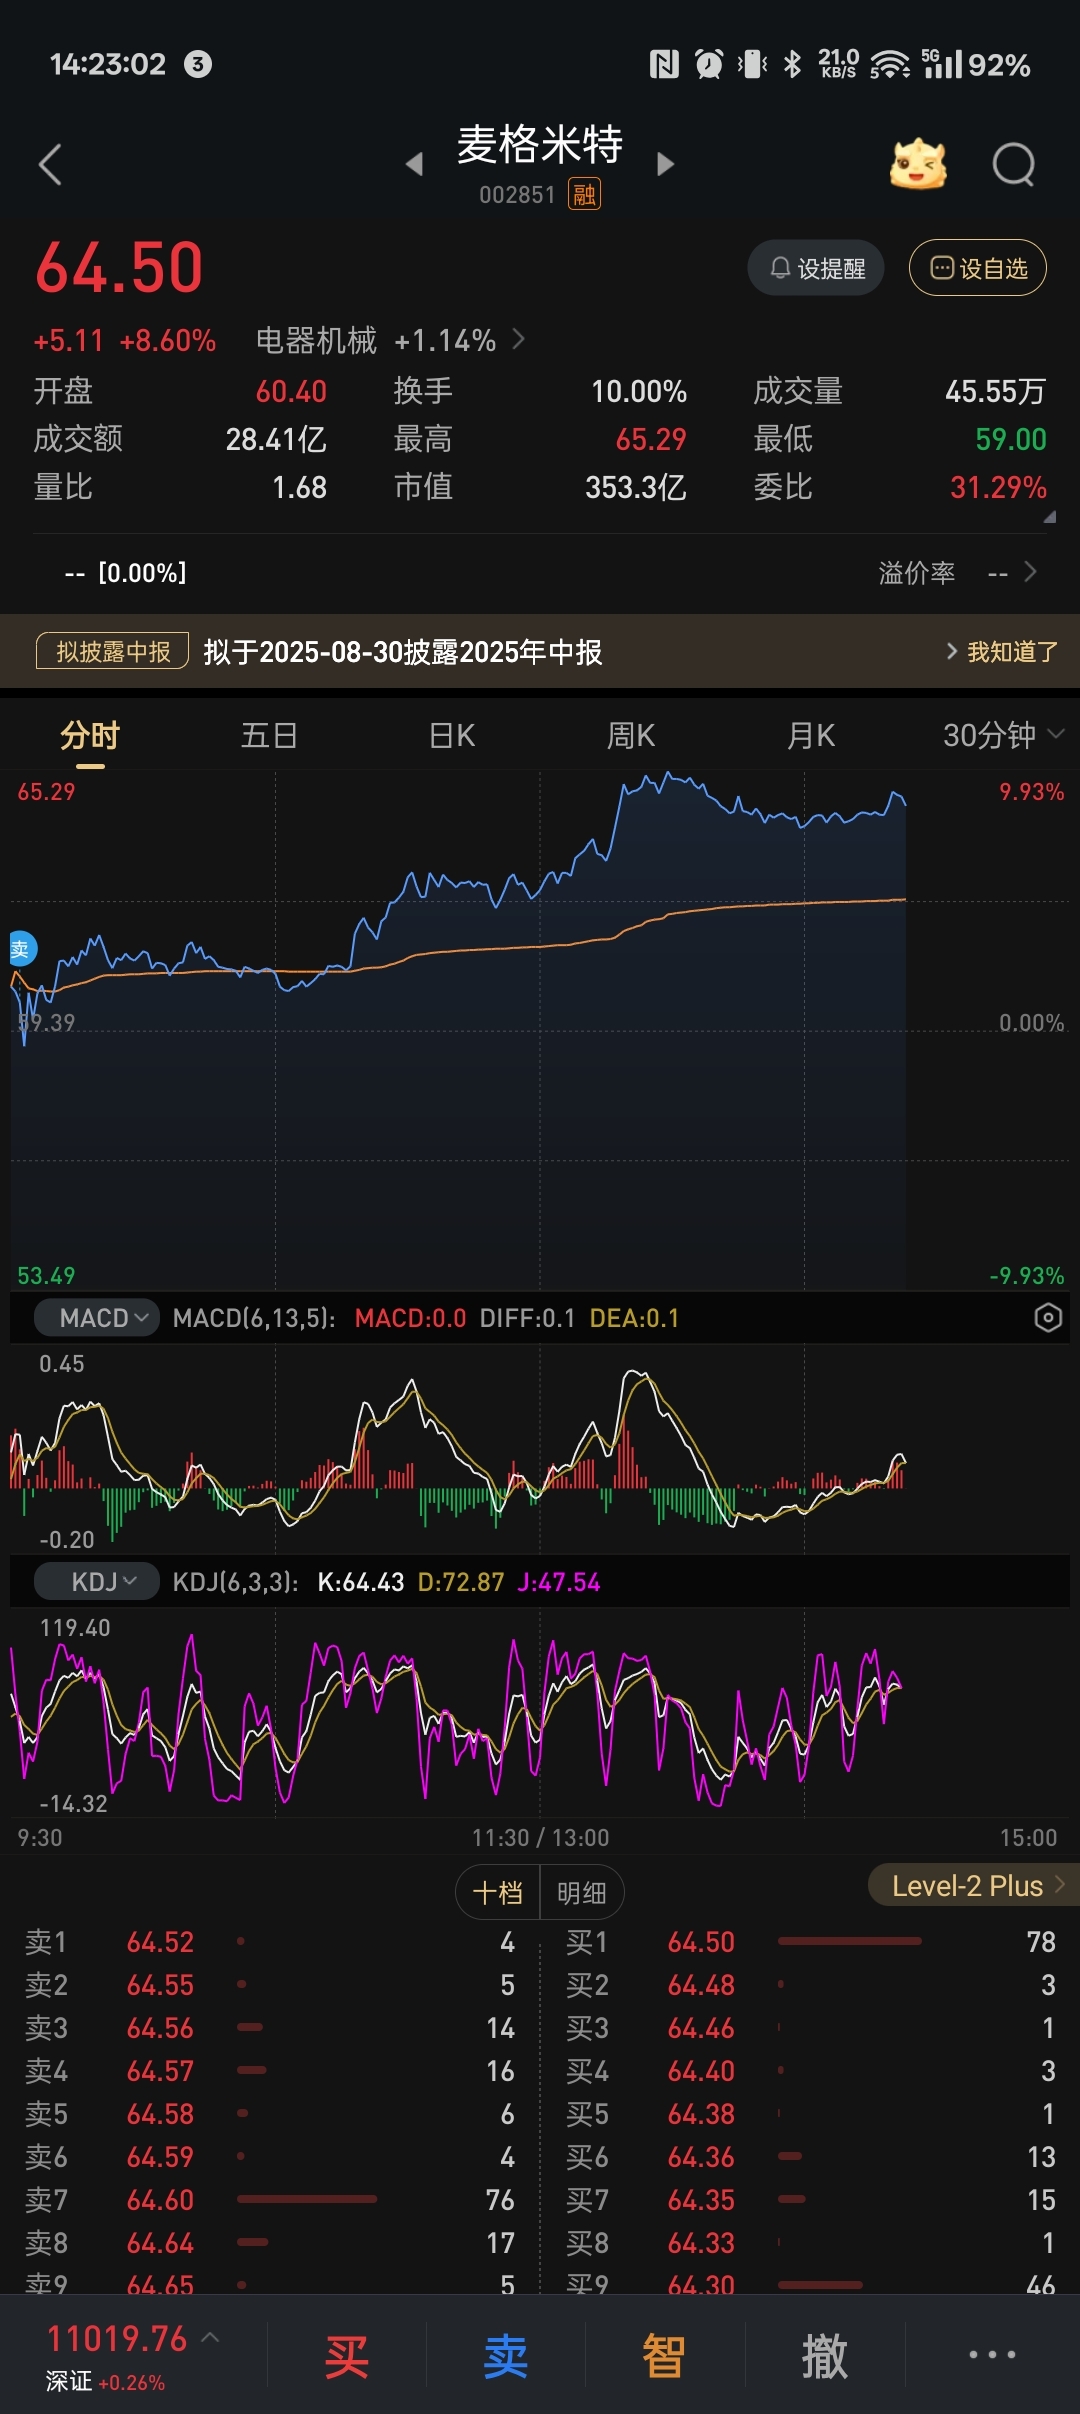Tap the 成交额 value 28.41亿
This screenshot has width=1080, height=2414.
276,439
